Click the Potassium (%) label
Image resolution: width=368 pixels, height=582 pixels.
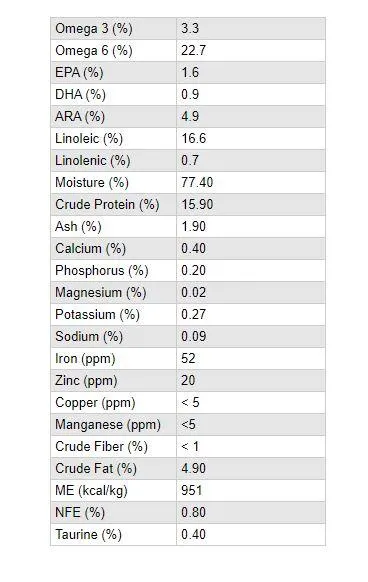[x=97, y=314]
